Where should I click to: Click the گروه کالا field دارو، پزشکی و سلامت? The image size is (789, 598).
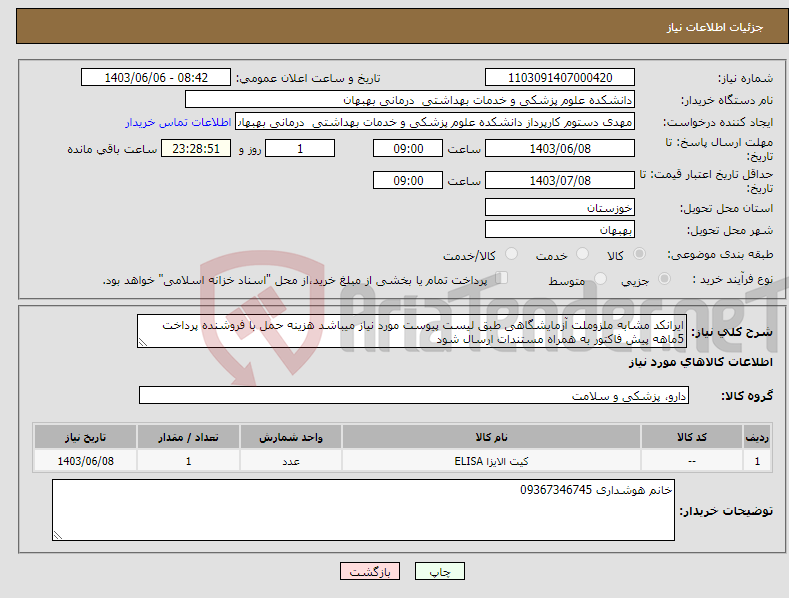tap(414, 396)
